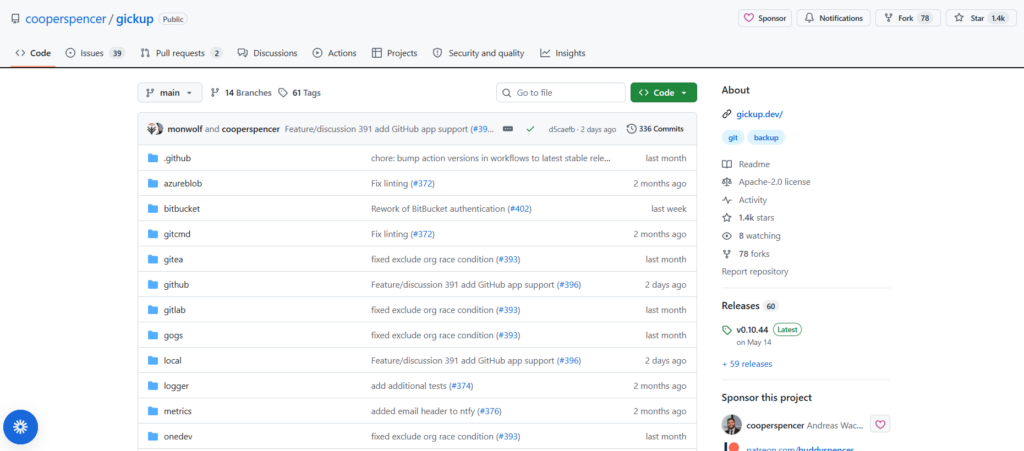Click the Sponsor button
1024x451 pixels.
click(x=765, y=18)
